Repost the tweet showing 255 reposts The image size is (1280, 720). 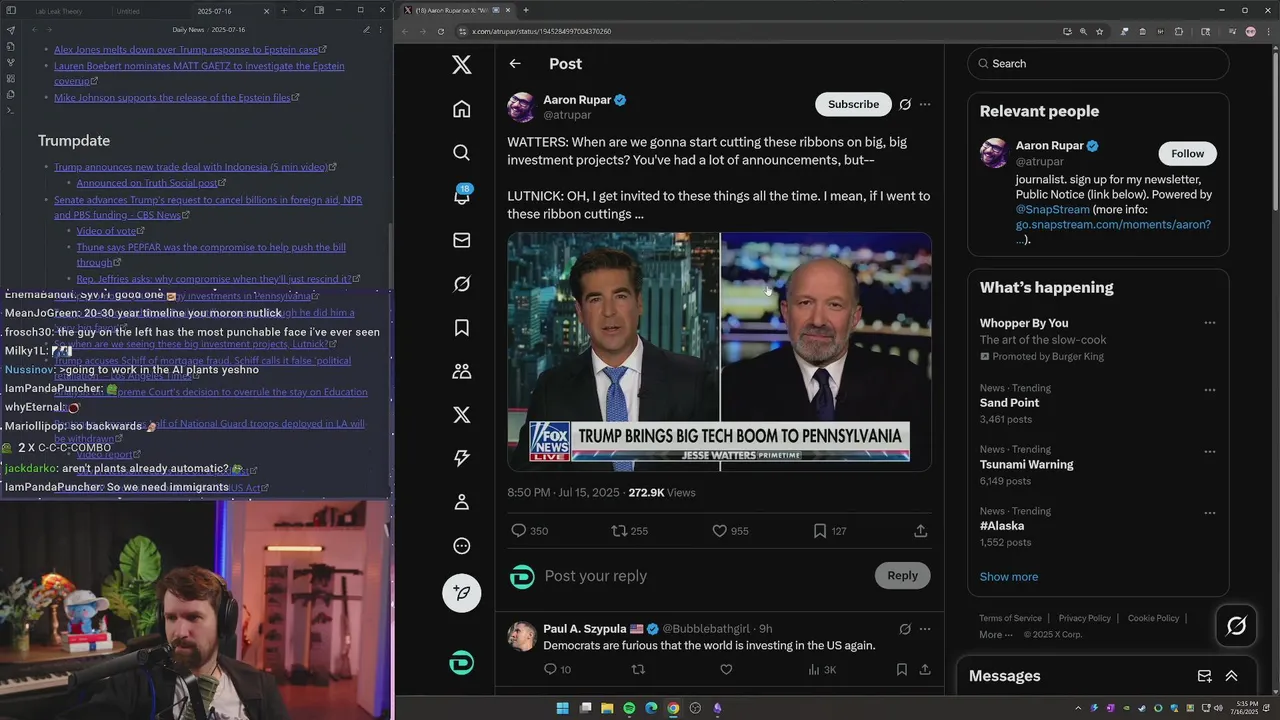(629, 531)
